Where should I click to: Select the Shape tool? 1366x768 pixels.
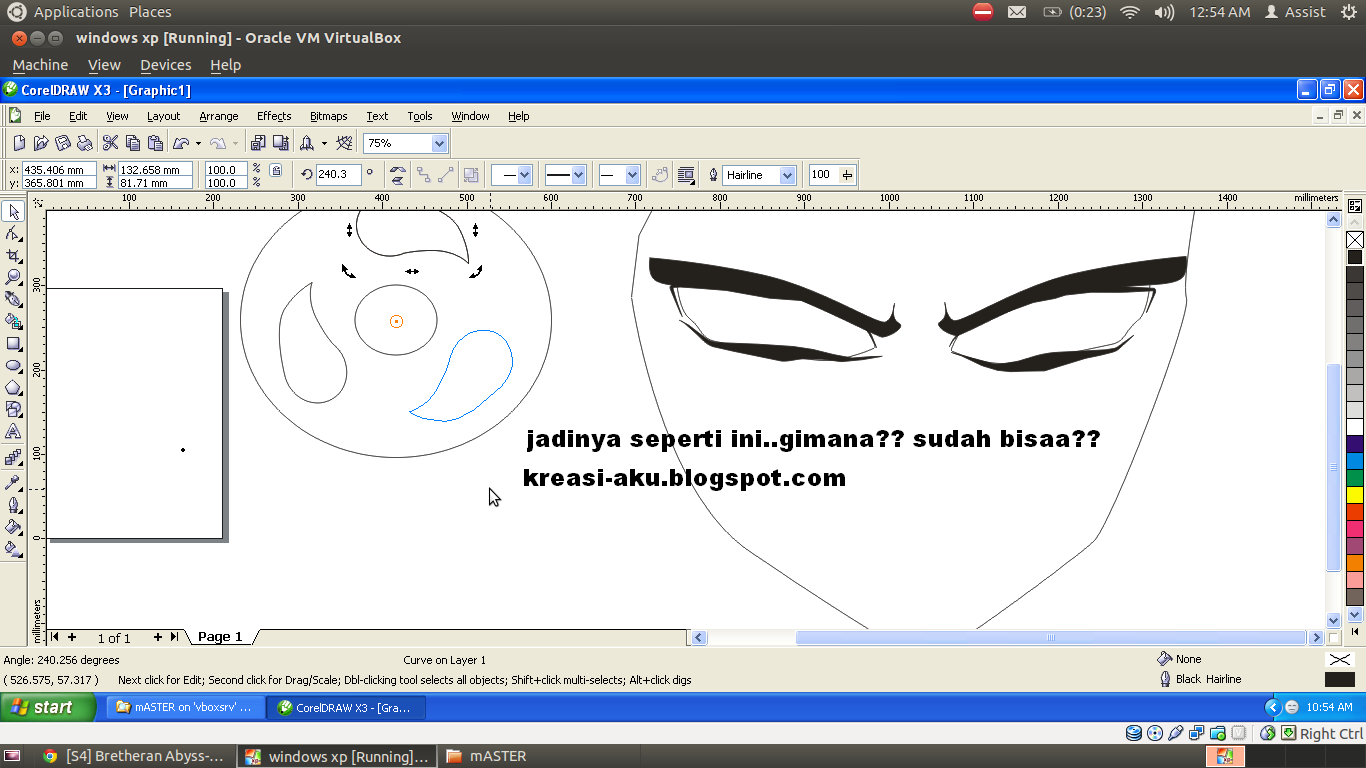click(13, 233)
